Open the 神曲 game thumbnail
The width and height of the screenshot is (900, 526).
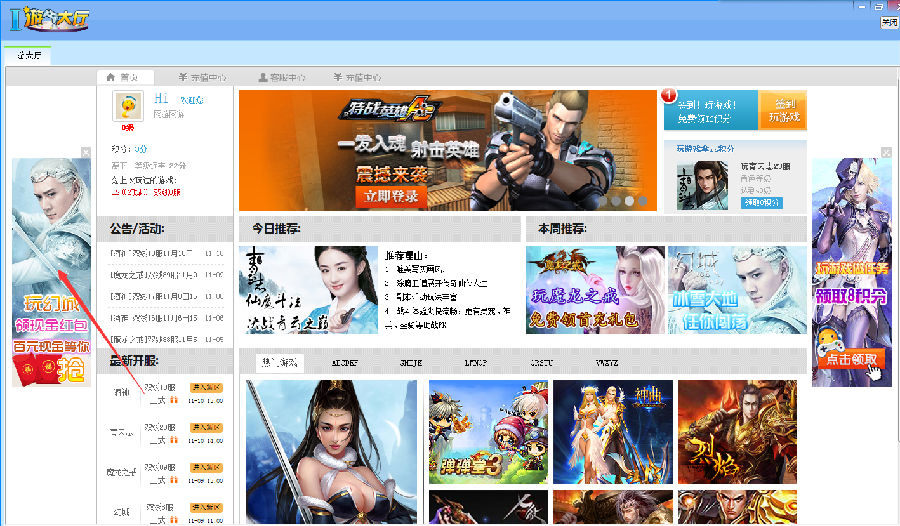pyautogui.click(x=613, y=432)
